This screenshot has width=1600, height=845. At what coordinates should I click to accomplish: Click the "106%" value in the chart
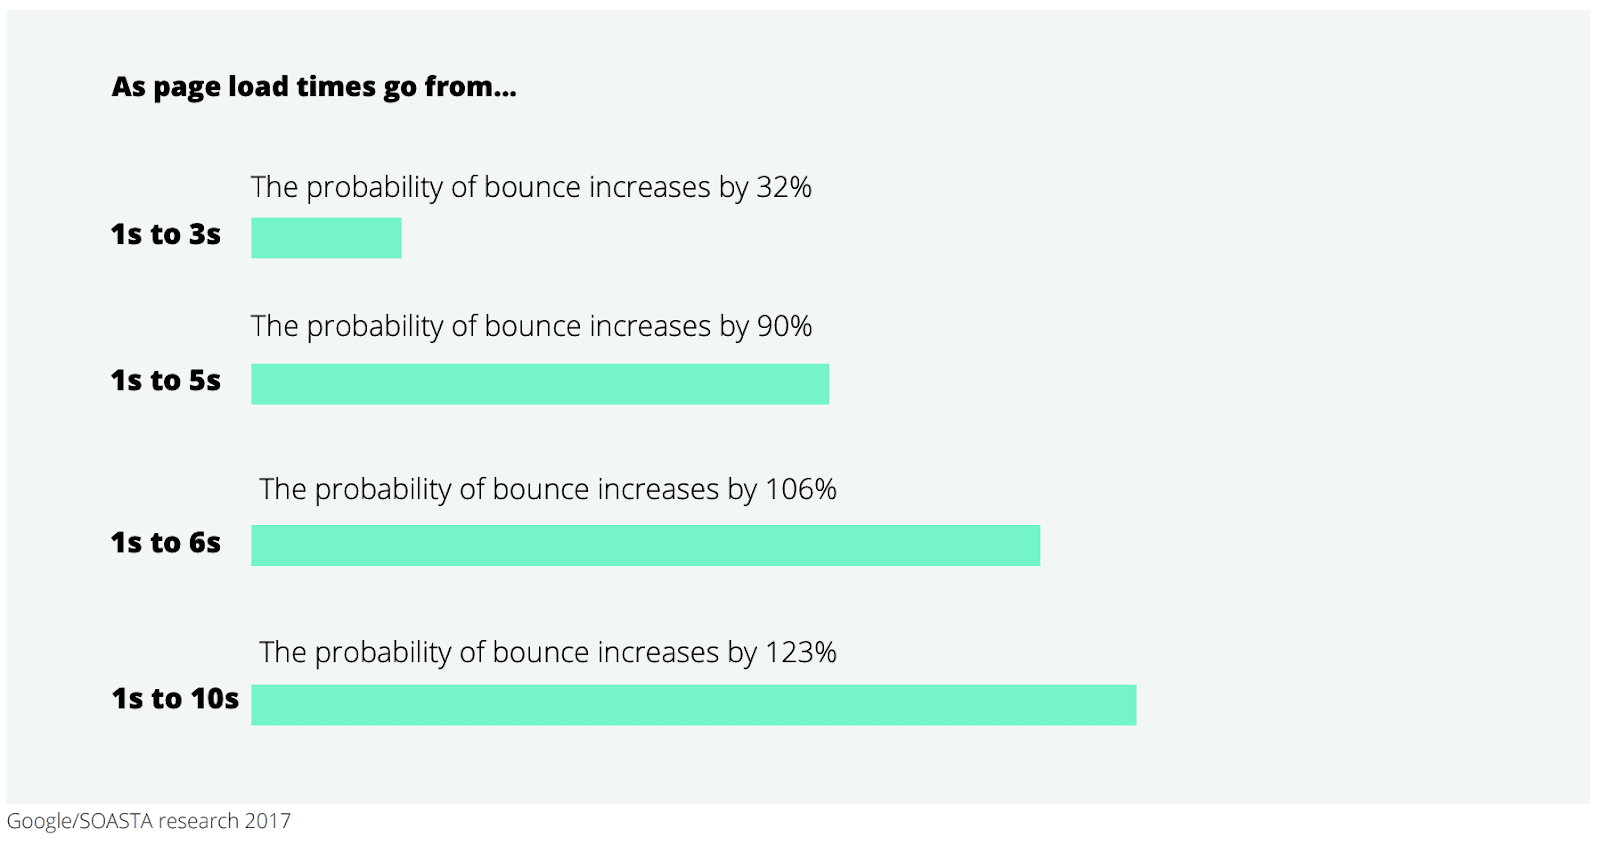coord(800,489)
